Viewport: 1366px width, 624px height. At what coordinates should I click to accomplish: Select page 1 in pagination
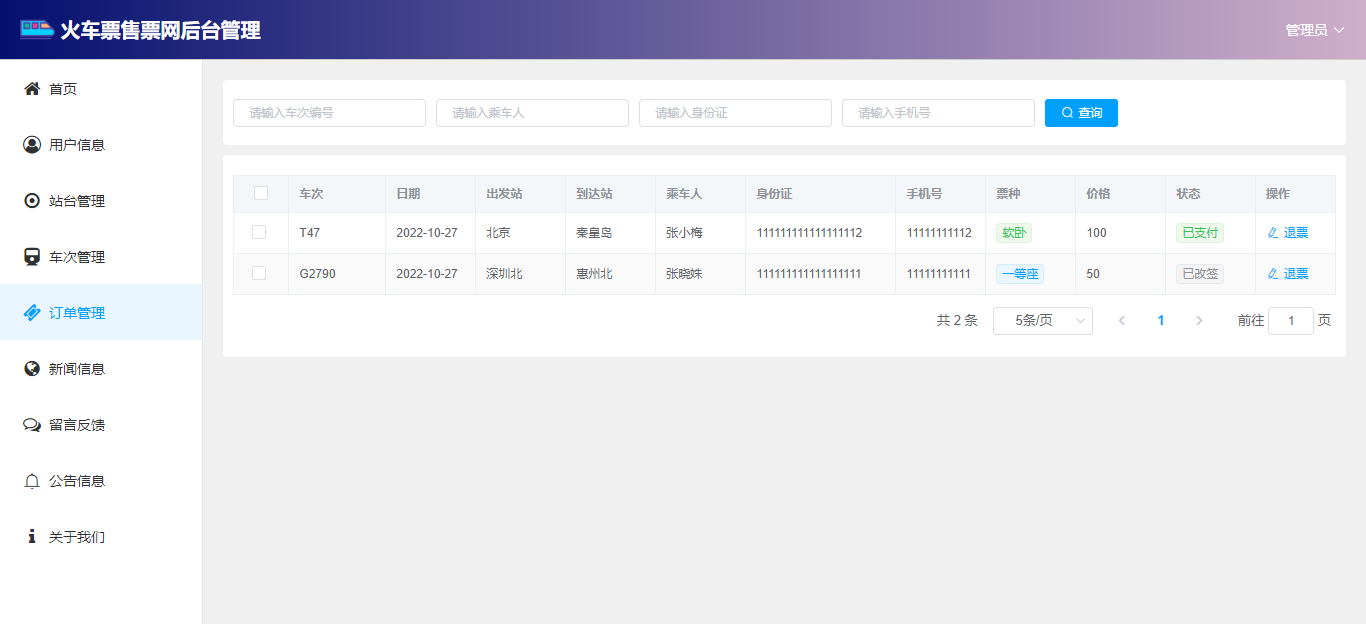(1160, 321)
